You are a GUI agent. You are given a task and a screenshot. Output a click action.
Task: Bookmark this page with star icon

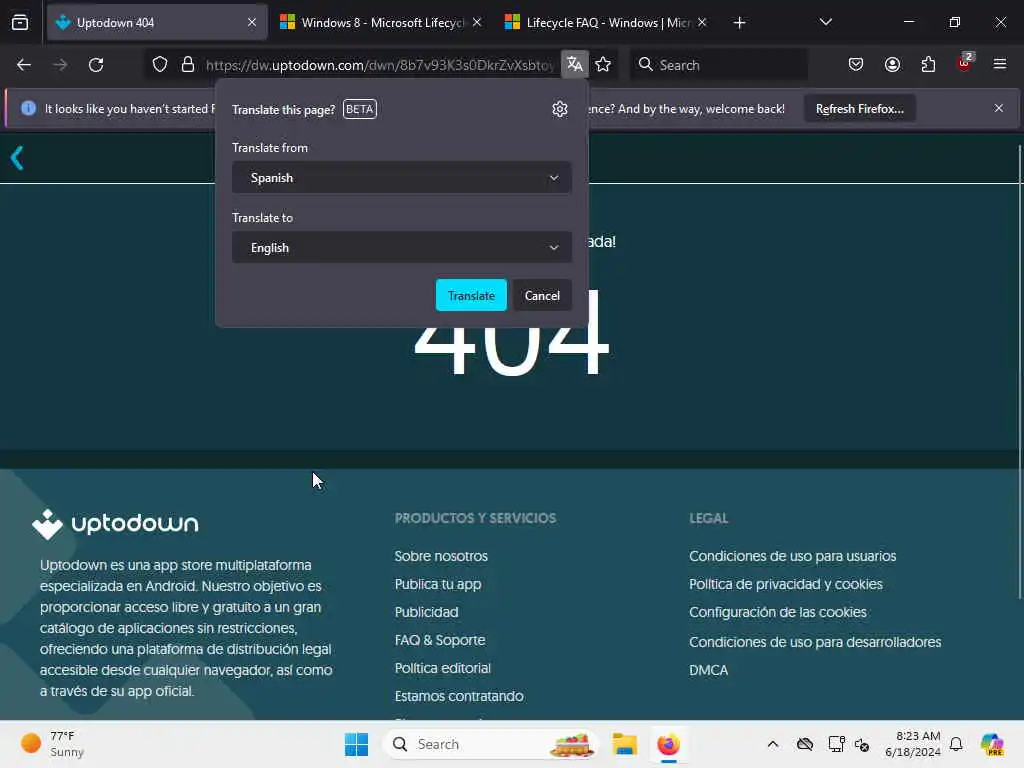pyautogui.click(x=603, y=65)
